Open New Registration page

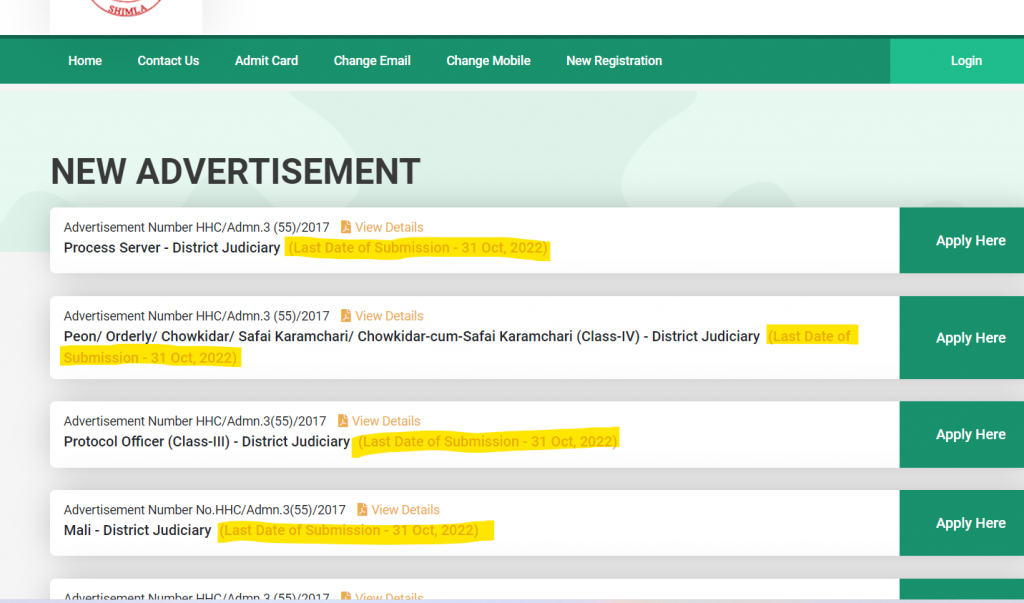coord(614,61)
